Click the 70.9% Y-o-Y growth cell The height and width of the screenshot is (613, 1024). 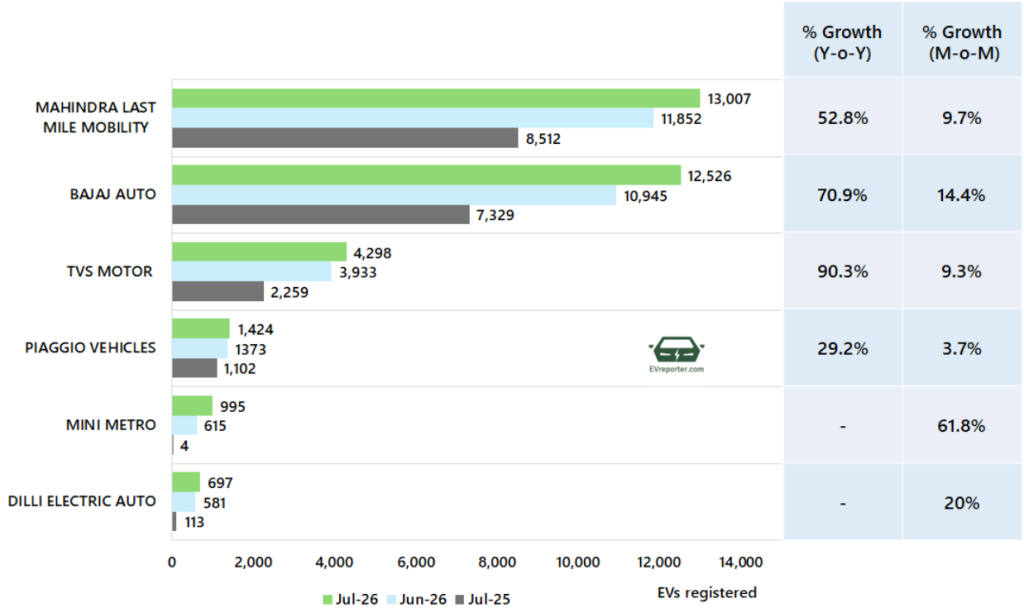[x=842, y=195]
